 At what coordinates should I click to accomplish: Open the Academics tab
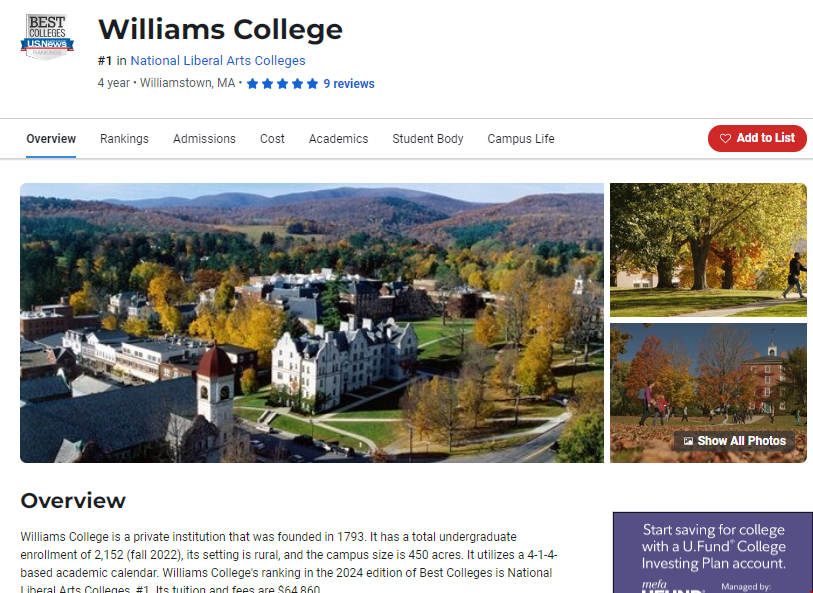point(338,139)
